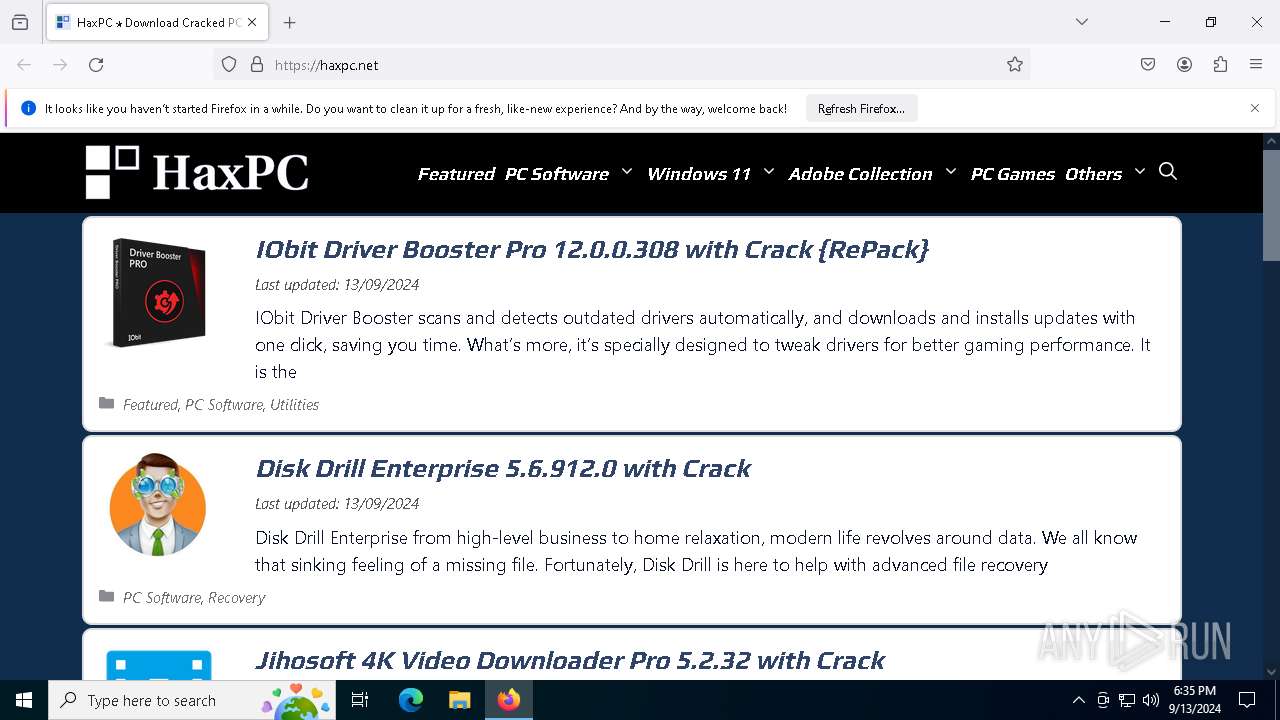Expand Others submenu arrow
The width and height of the screenshot is (1280, 720).
1140,172
